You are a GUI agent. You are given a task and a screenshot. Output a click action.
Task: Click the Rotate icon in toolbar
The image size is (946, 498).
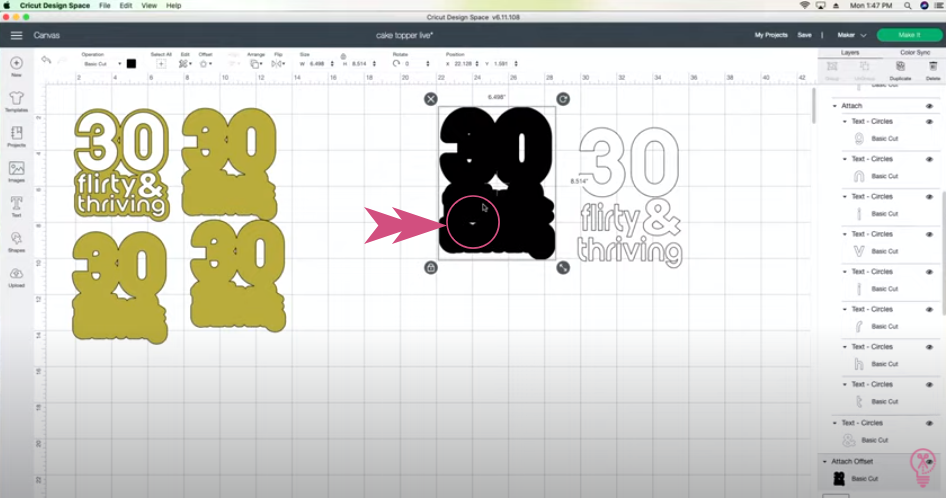coord(396,63)
